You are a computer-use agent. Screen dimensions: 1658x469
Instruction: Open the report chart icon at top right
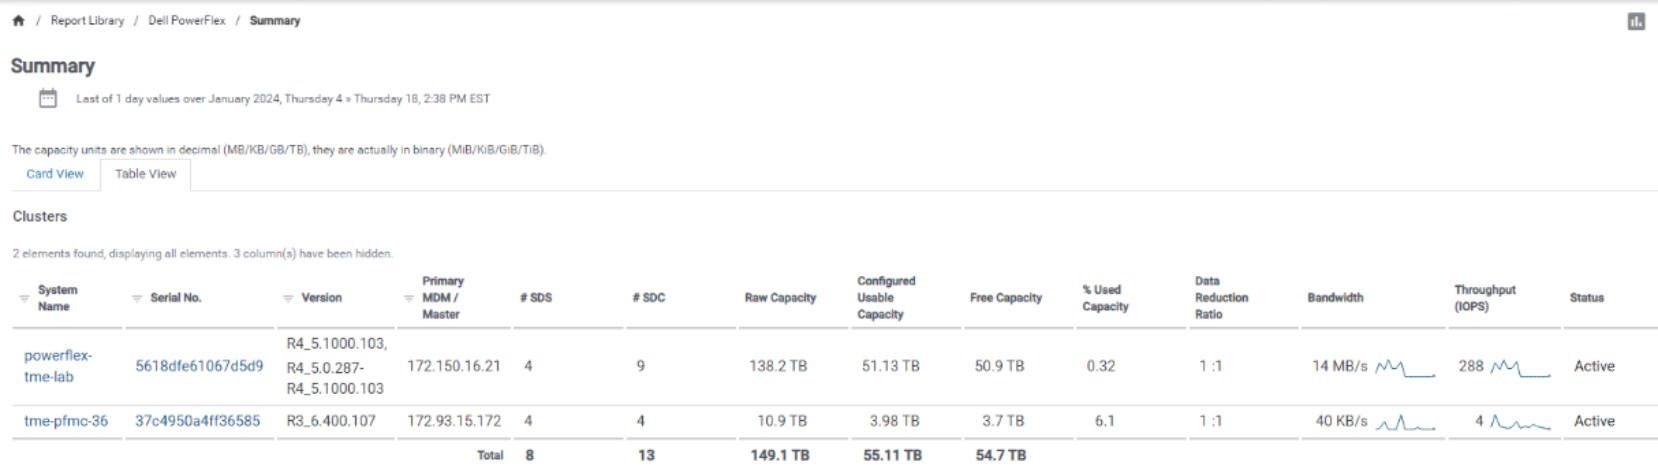pyautogui.click(x=1636, y=21)
